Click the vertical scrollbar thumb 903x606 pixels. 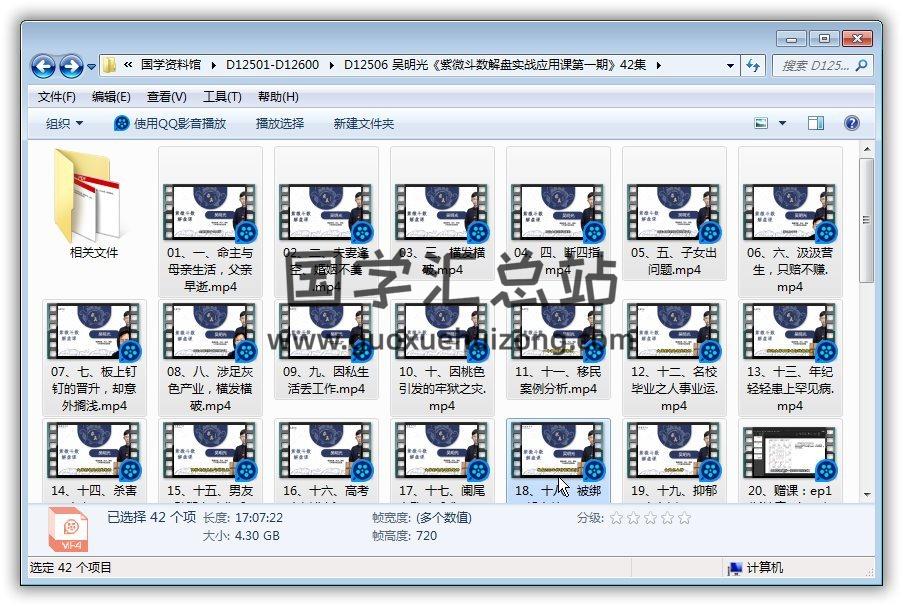click(866, 220)
